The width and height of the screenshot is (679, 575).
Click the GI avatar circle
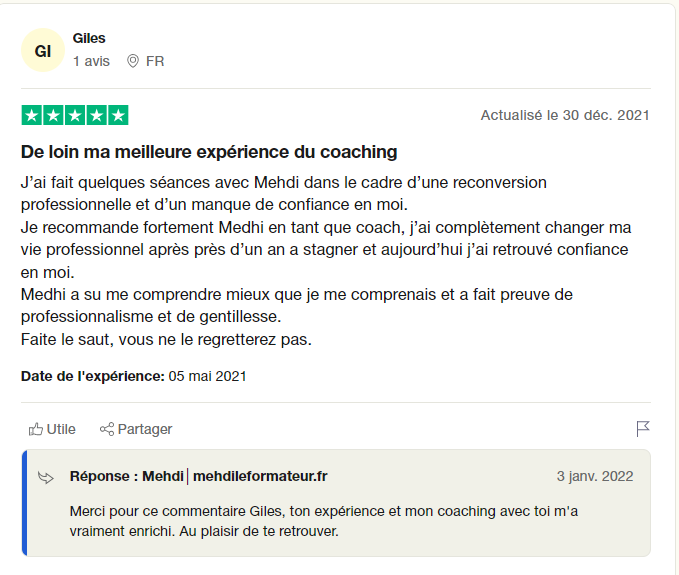(x=43, y=51)
